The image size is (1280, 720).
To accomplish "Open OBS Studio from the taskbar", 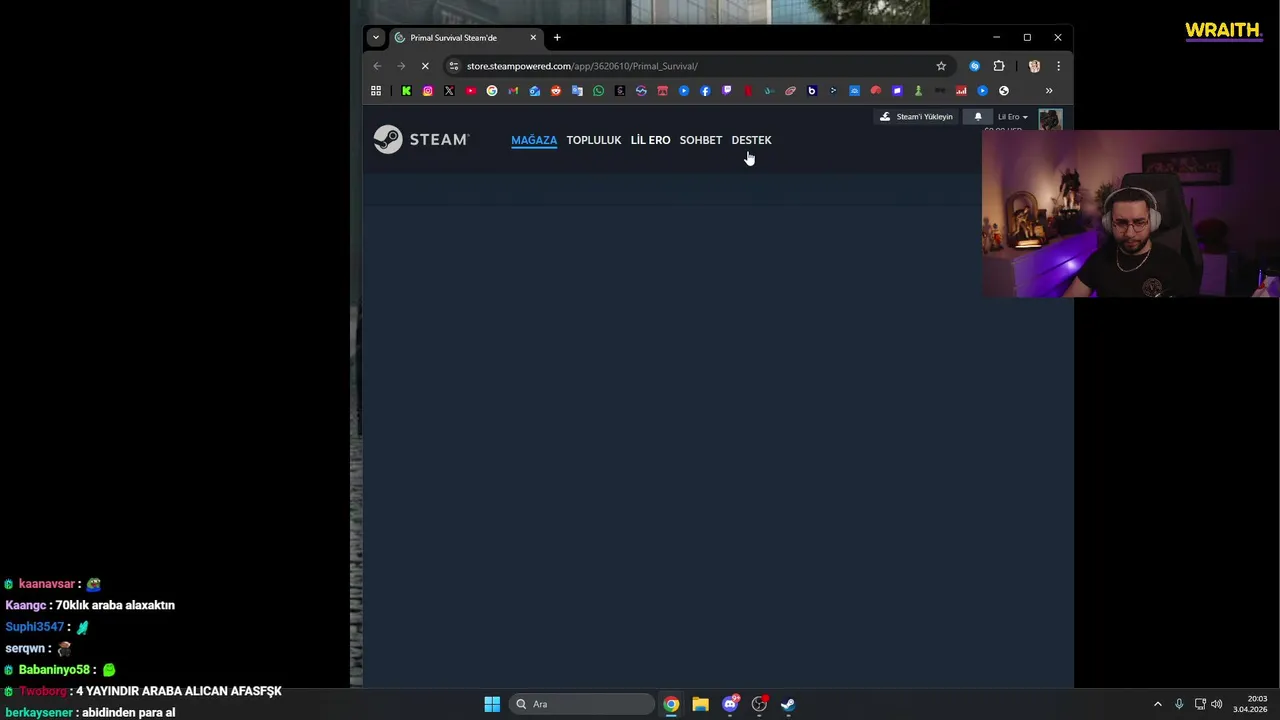I will coord(759,704).
